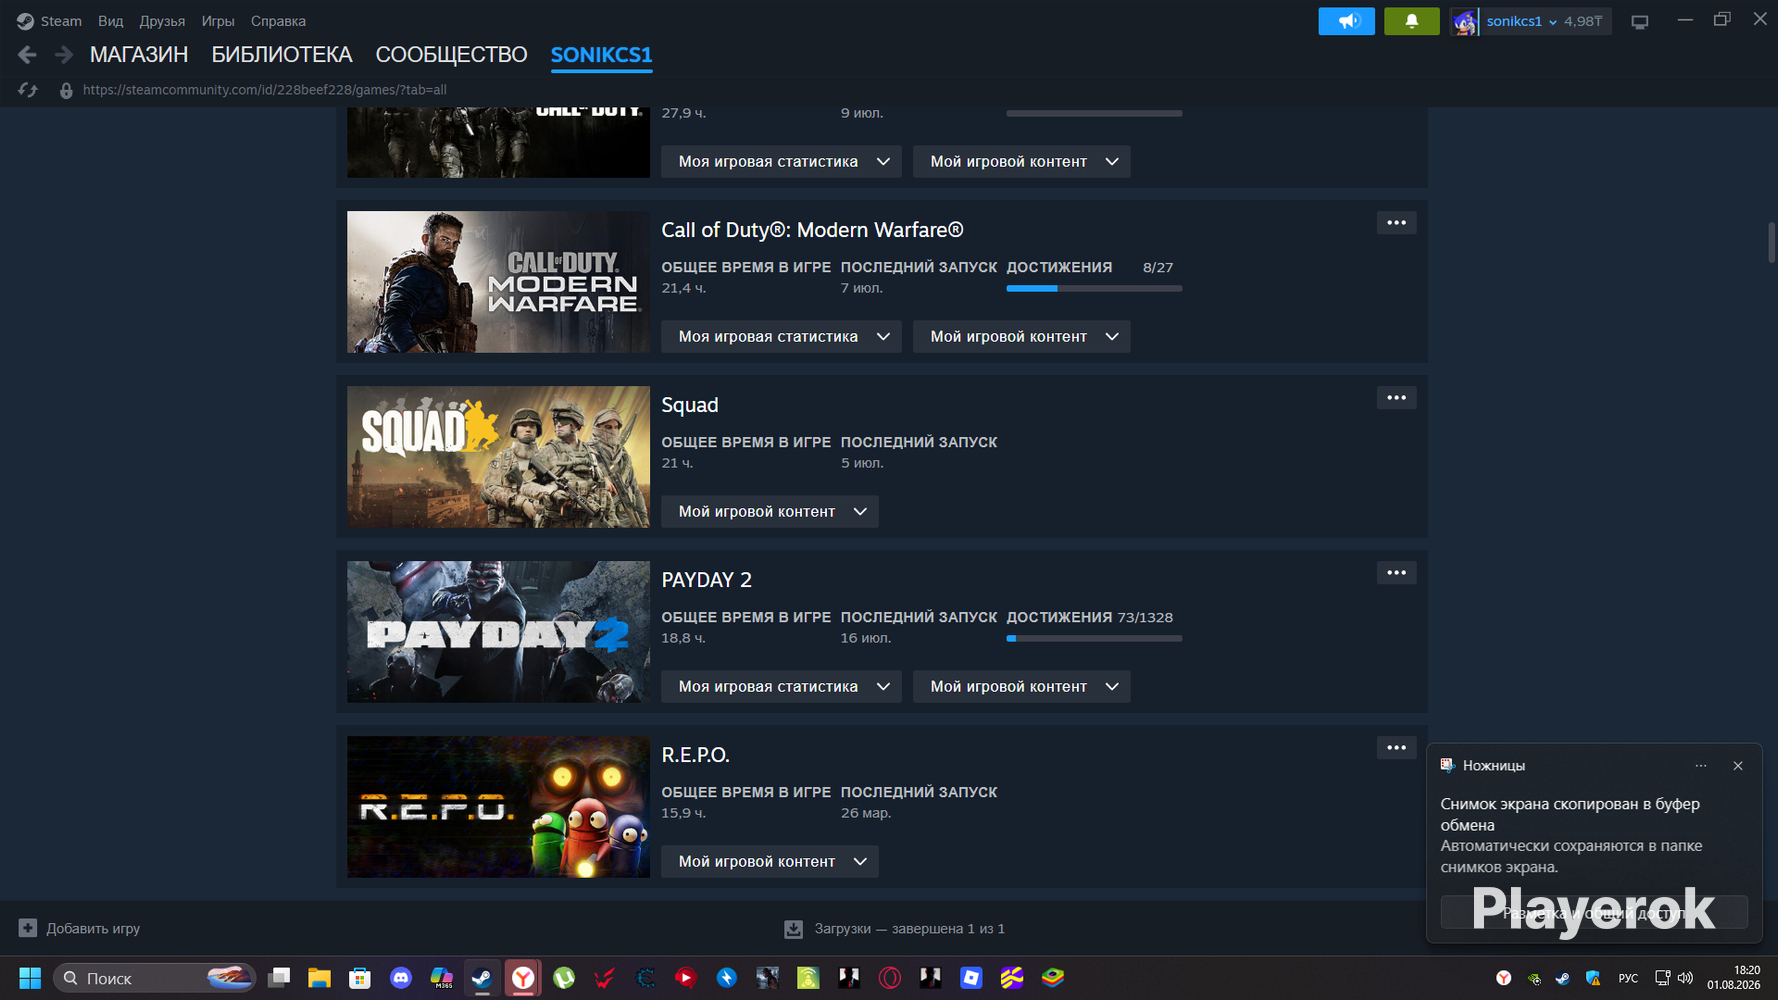Click the Добавить игру button
1778x1000 pixels.
[x=80, y=928]
